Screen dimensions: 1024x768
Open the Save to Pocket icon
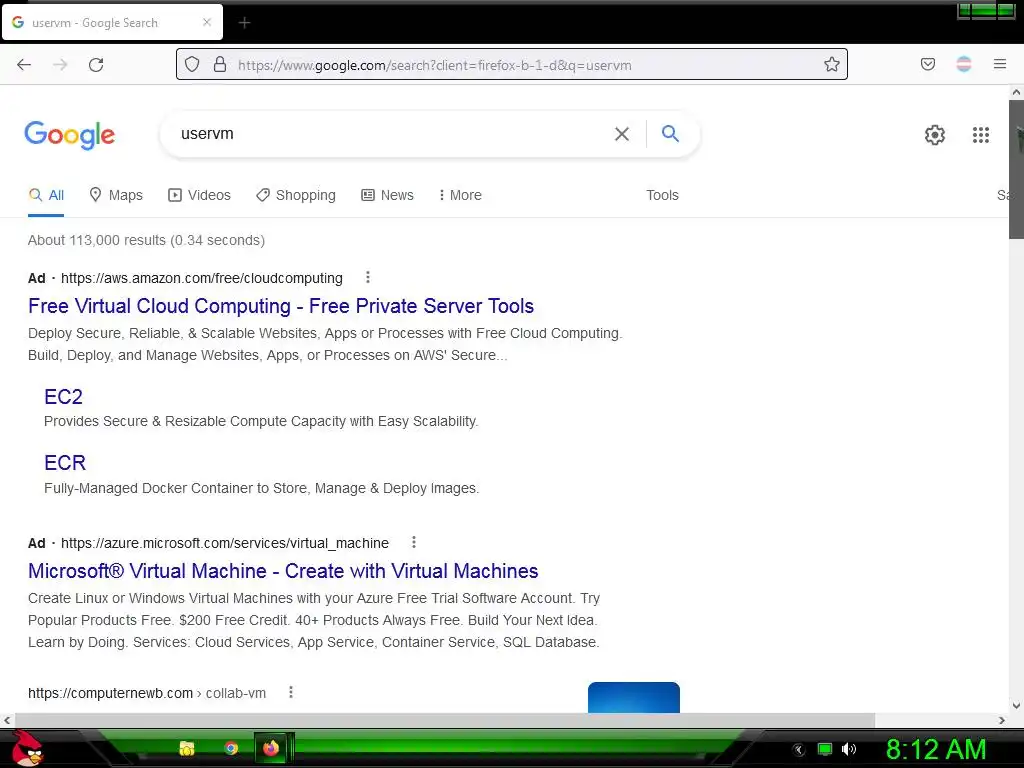pos(927,64)
